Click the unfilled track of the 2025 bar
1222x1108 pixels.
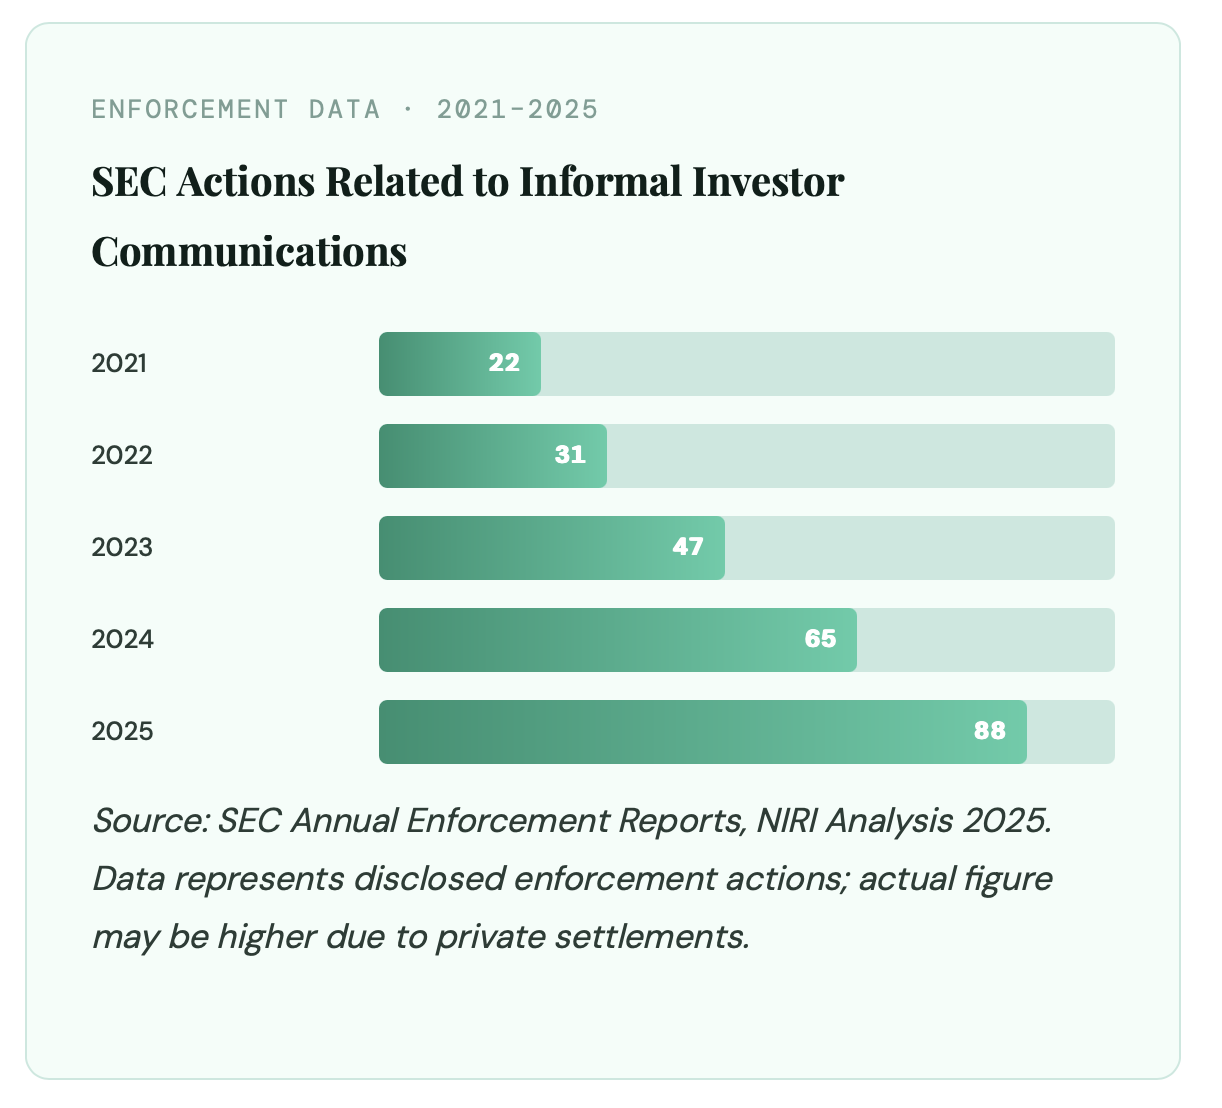[x=1070, y=732]
